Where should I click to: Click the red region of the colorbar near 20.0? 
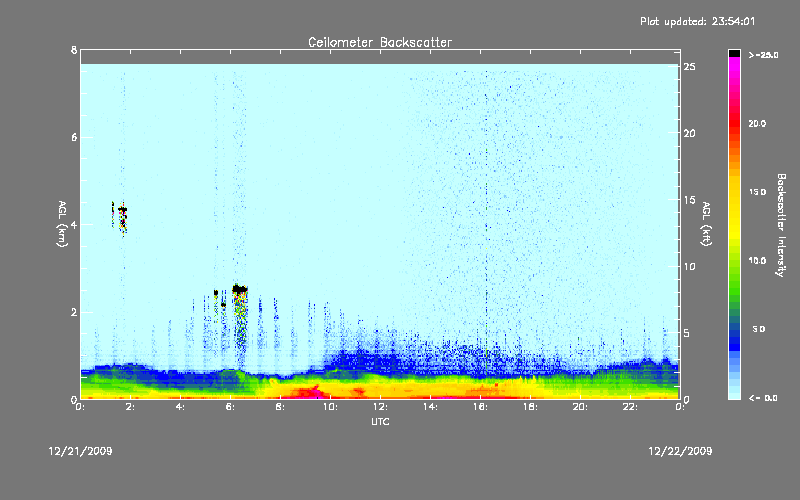[x=734, y=124]
